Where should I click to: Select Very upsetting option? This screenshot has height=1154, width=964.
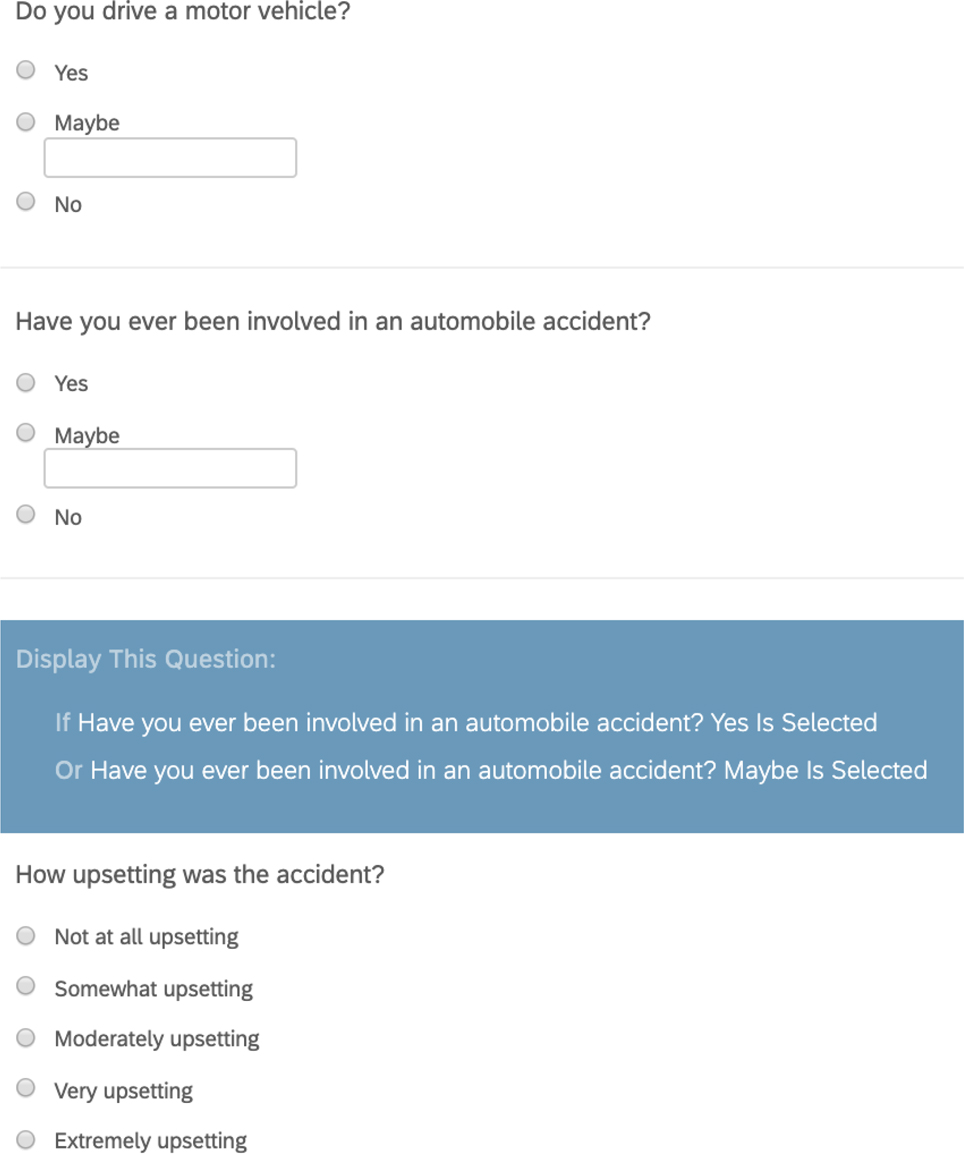click(x=27, y=1088)
